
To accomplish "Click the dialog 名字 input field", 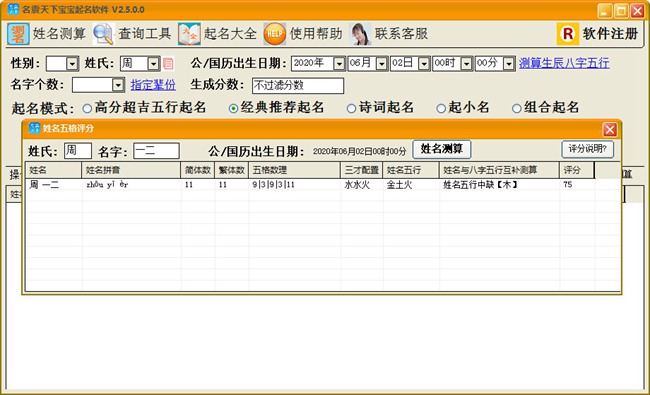I will point(156,150).
